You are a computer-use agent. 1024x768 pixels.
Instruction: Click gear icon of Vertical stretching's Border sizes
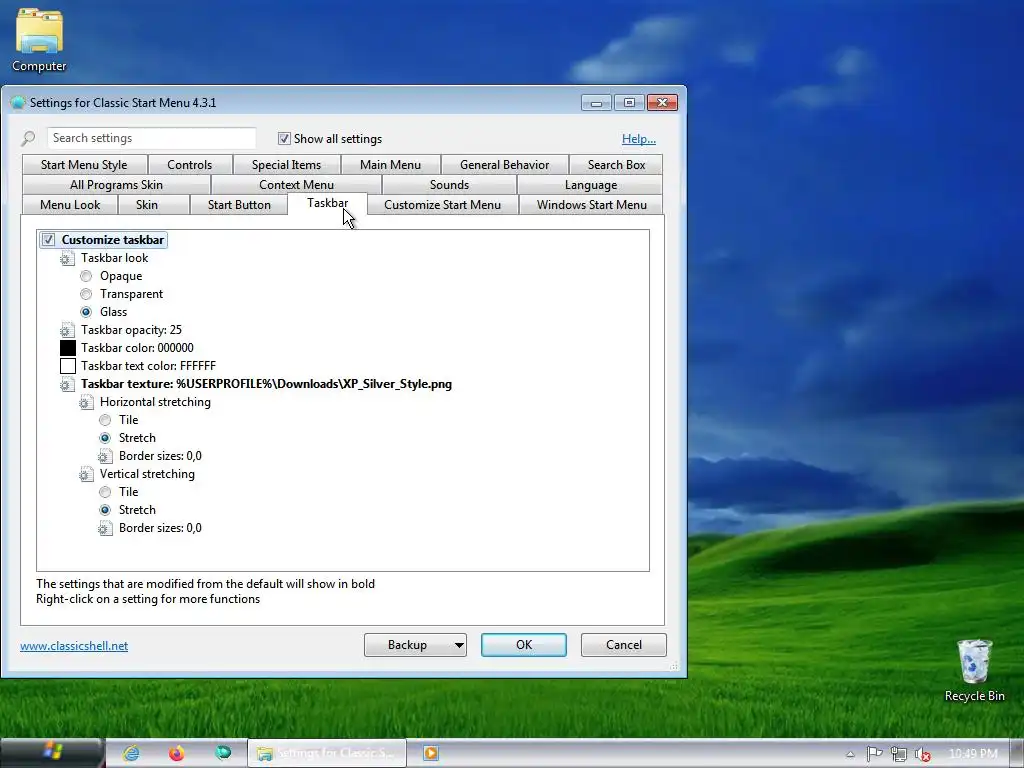pyautogui.click(x=104, y=528)
